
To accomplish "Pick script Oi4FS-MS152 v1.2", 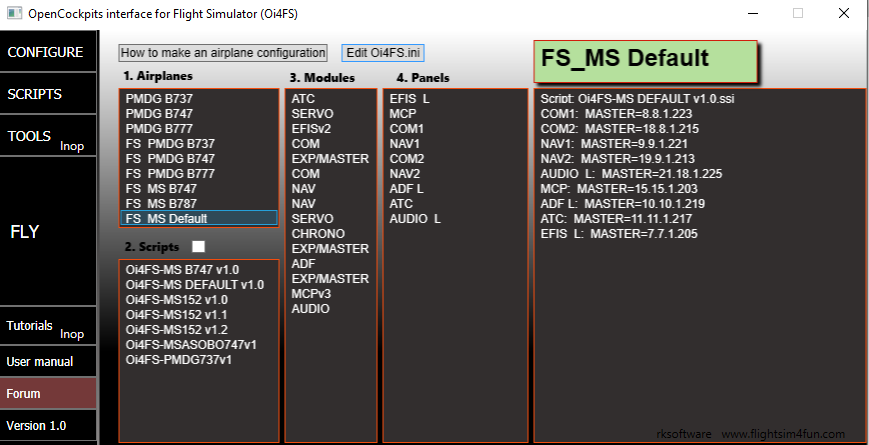I will coord(199,330).
